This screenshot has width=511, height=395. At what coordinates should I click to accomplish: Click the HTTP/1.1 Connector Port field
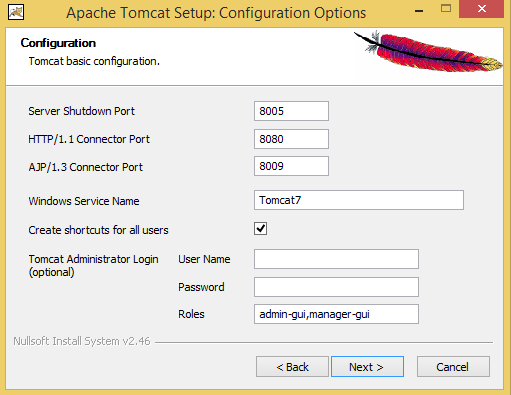(291, 139)
